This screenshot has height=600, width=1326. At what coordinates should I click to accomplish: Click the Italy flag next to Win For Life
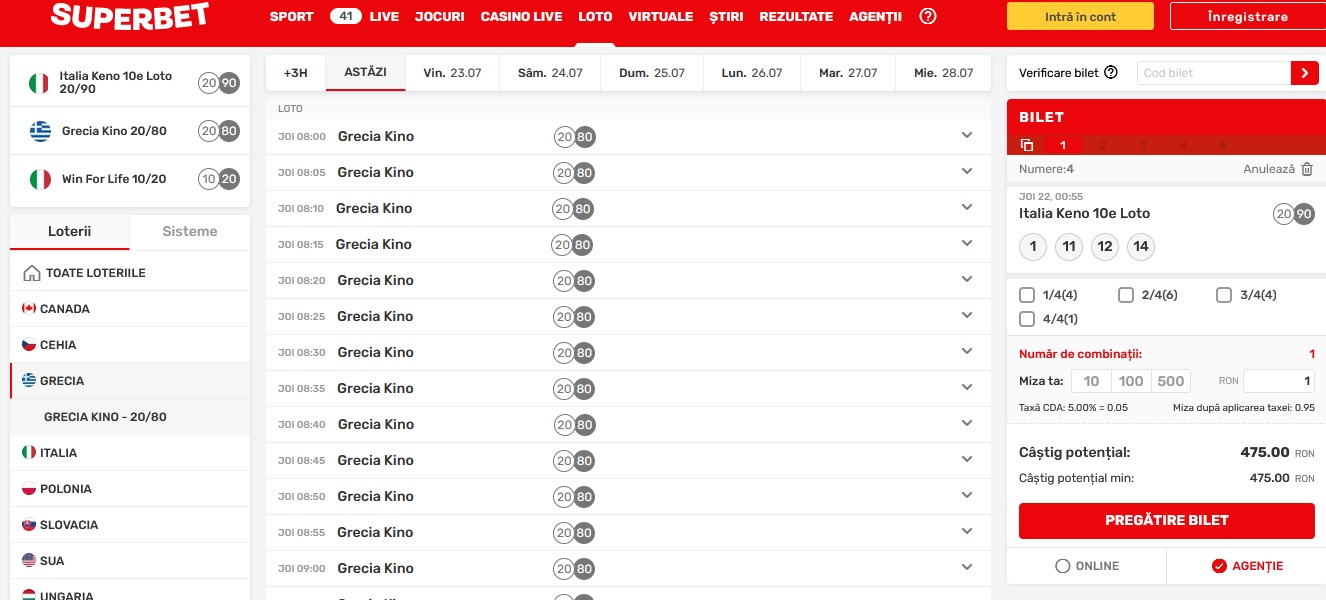(x=41, y=179)
